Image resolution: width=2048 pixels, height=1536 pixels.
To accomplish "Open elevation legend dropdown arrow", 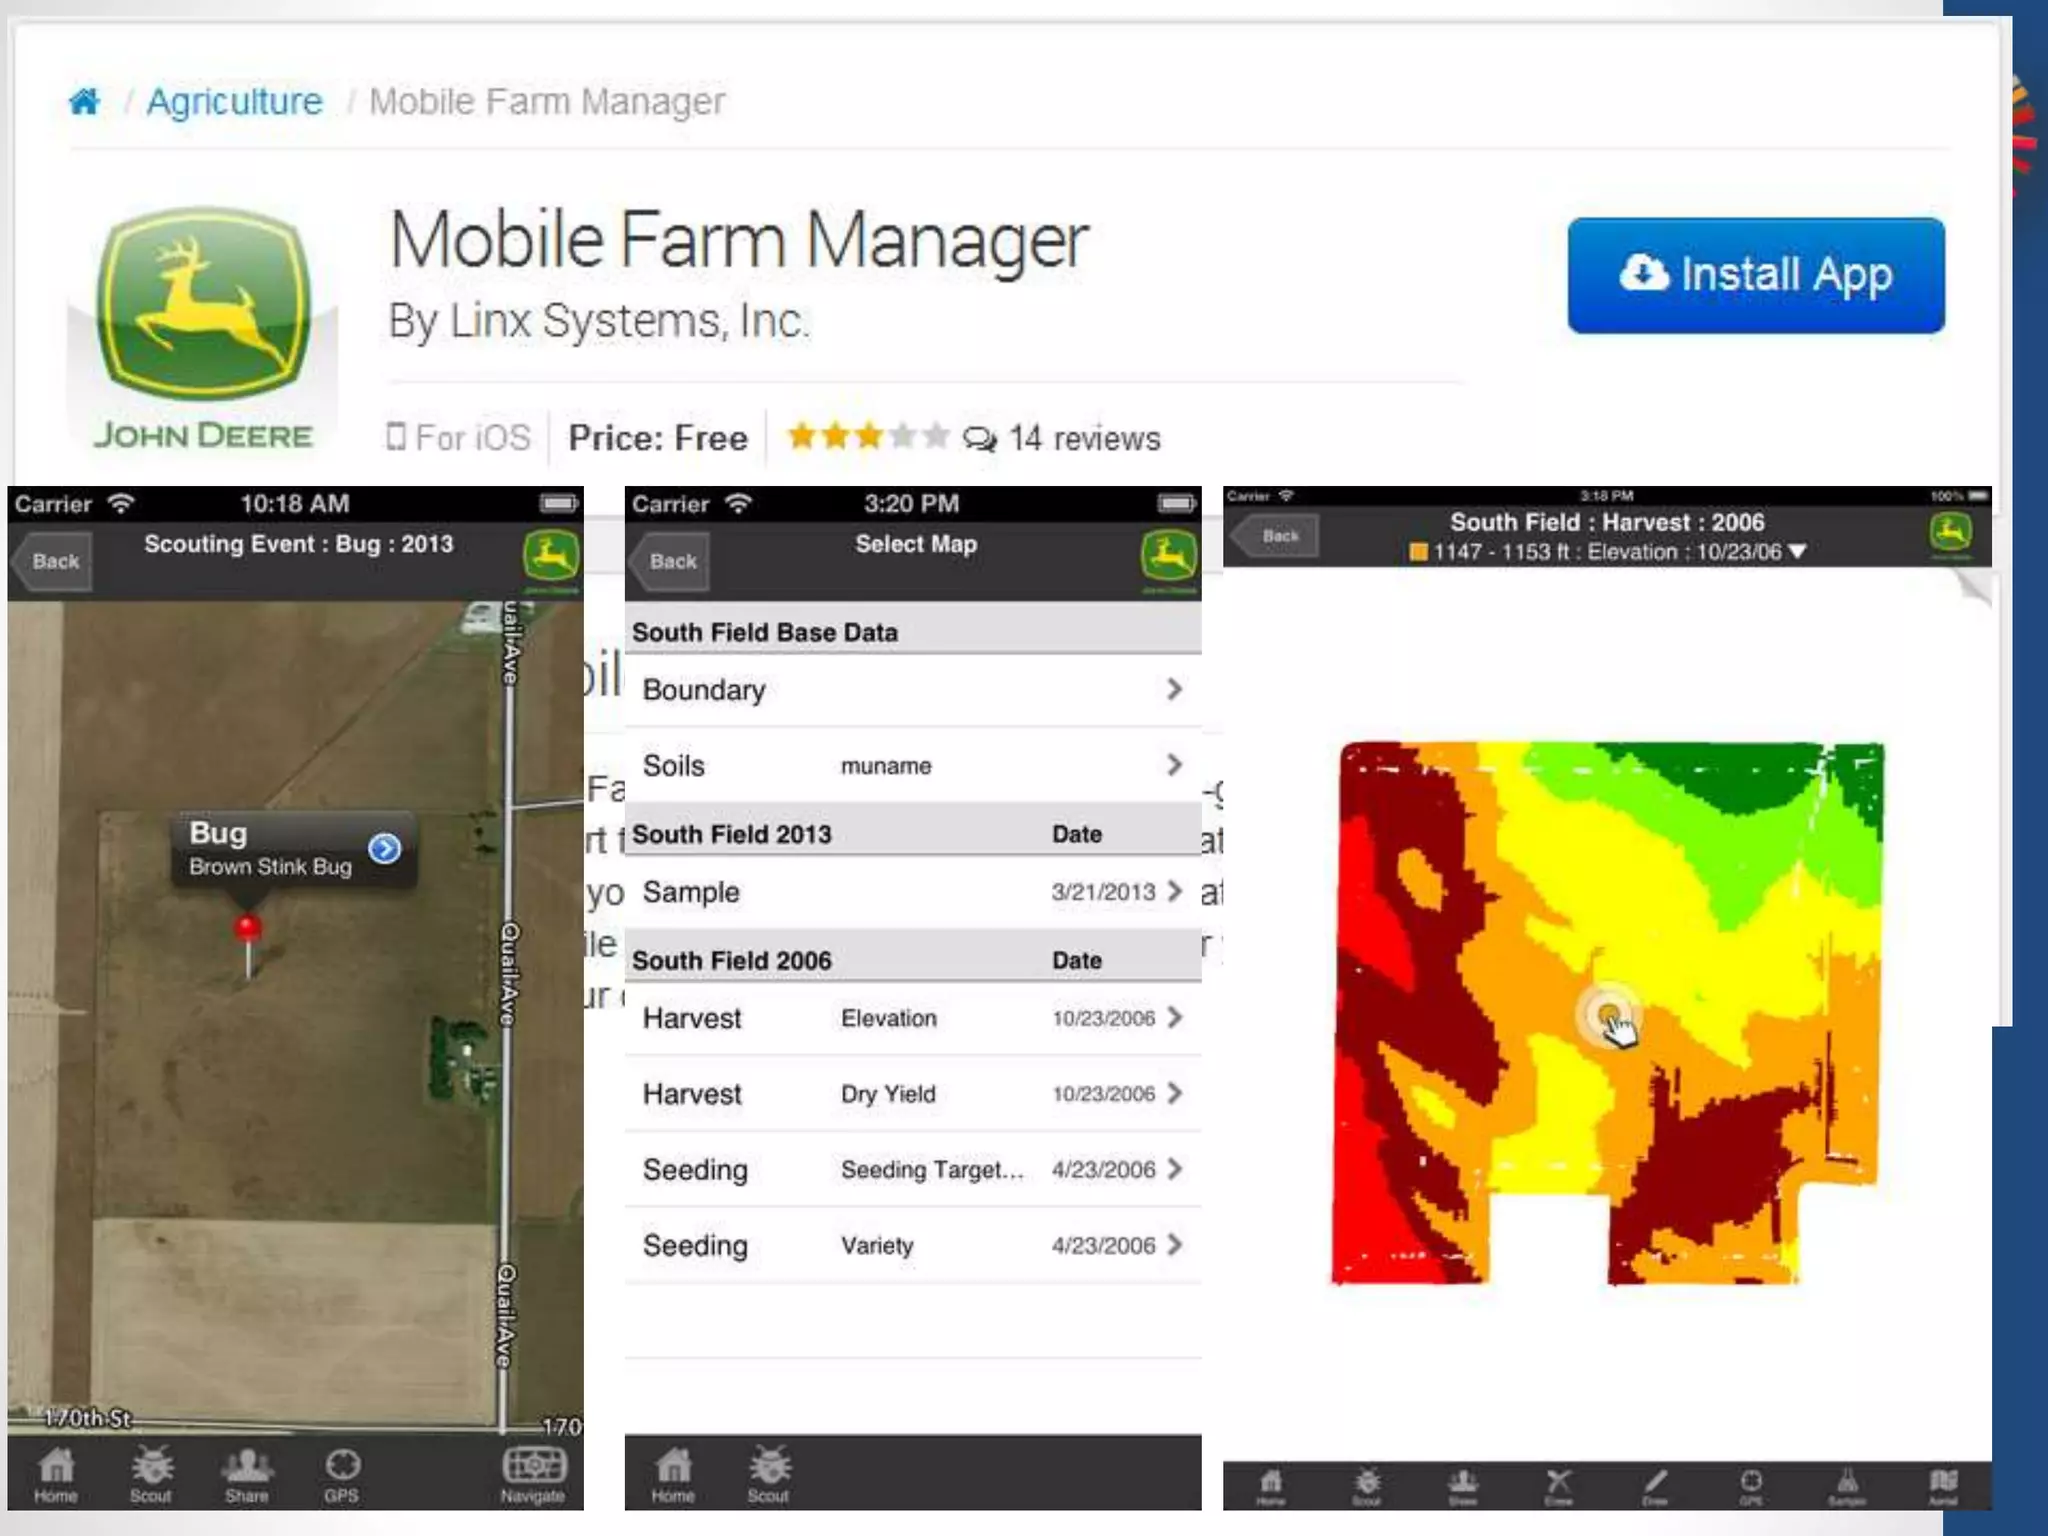I will coord(1797,552).
